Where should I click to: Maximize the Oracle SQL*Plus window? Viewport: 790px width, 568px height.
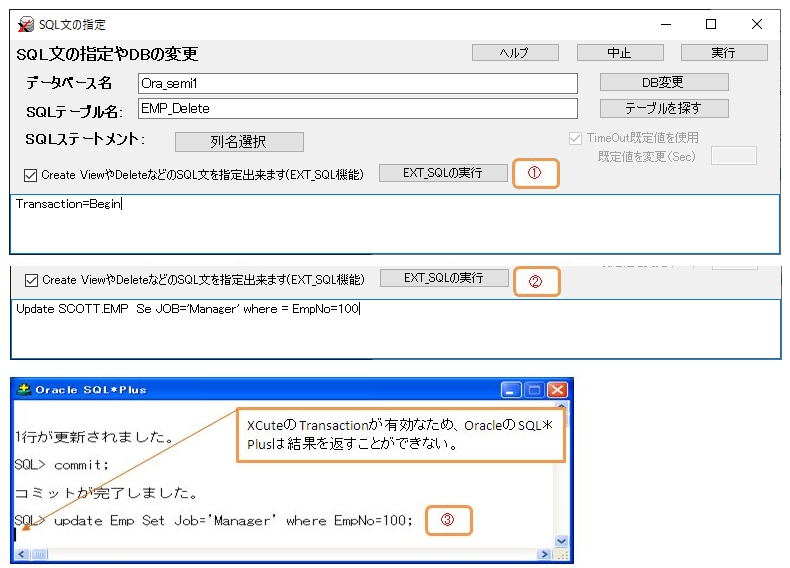coord(534,390)
